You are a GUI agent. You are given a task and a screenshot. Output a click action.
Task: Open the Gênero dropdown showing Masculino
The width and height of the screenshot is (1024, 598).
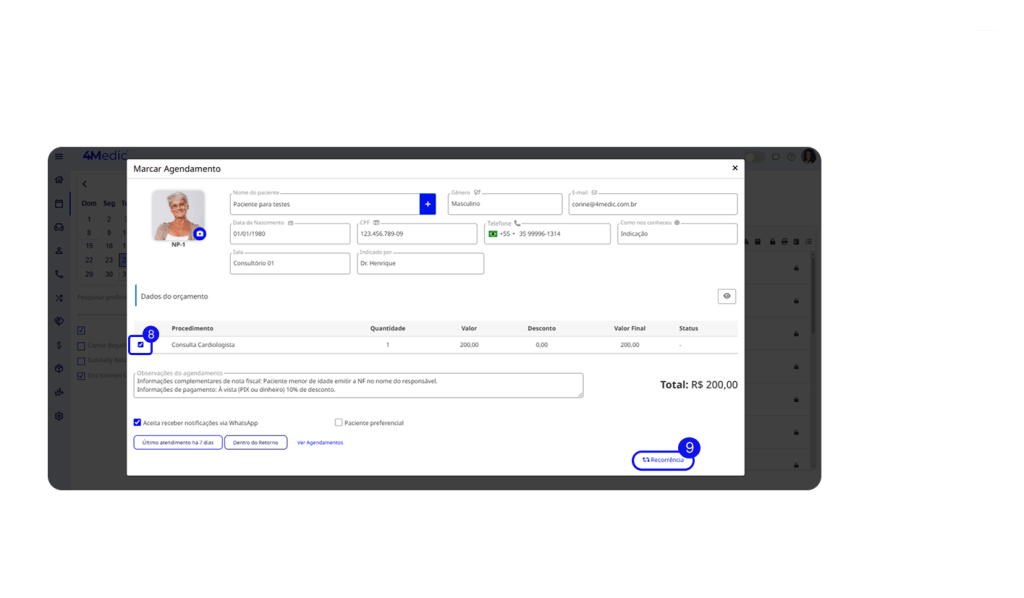click(x=504, y=204)
